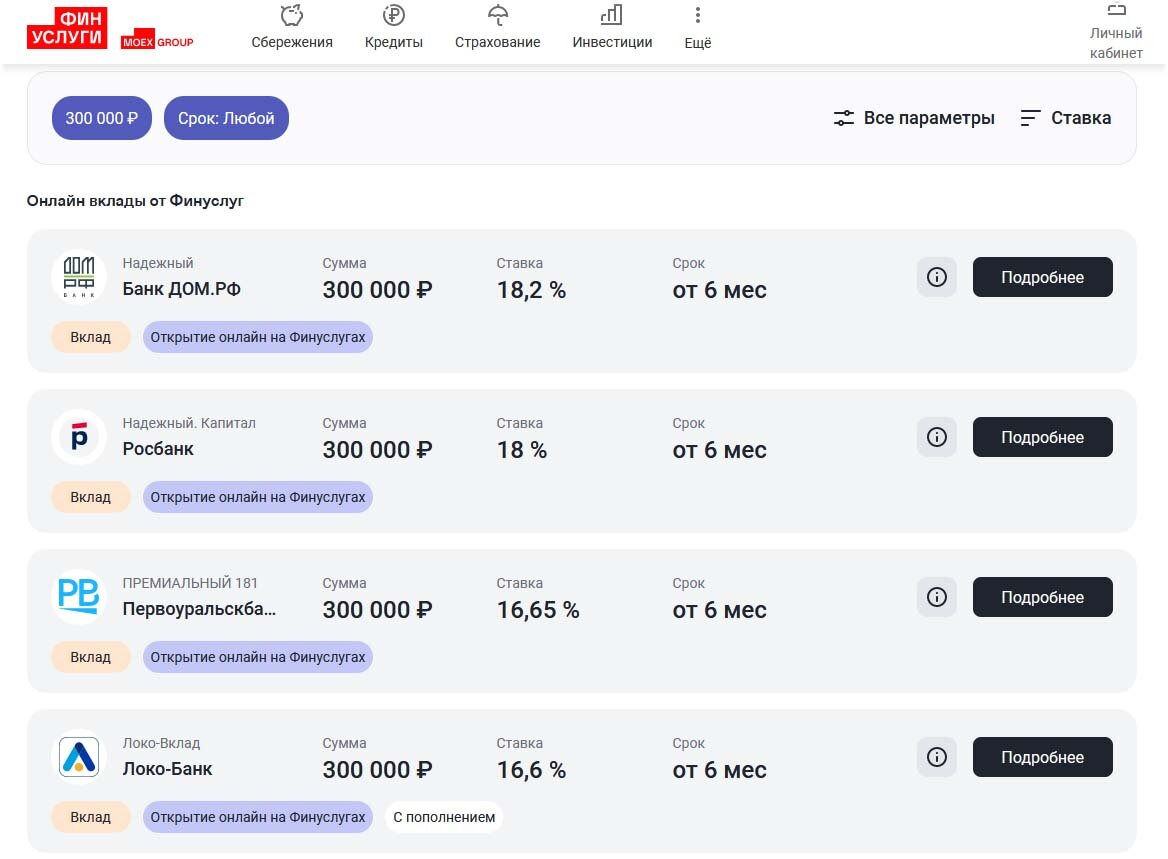Click the Кредиты ruble coin icon
This screenshot has height=859, width=1168.
393,15
